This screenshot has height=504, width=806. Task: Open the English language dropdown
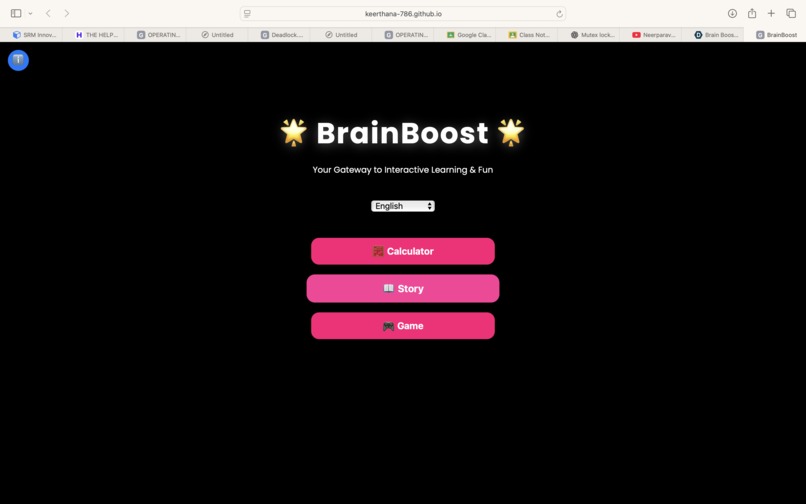pos(402,206)
